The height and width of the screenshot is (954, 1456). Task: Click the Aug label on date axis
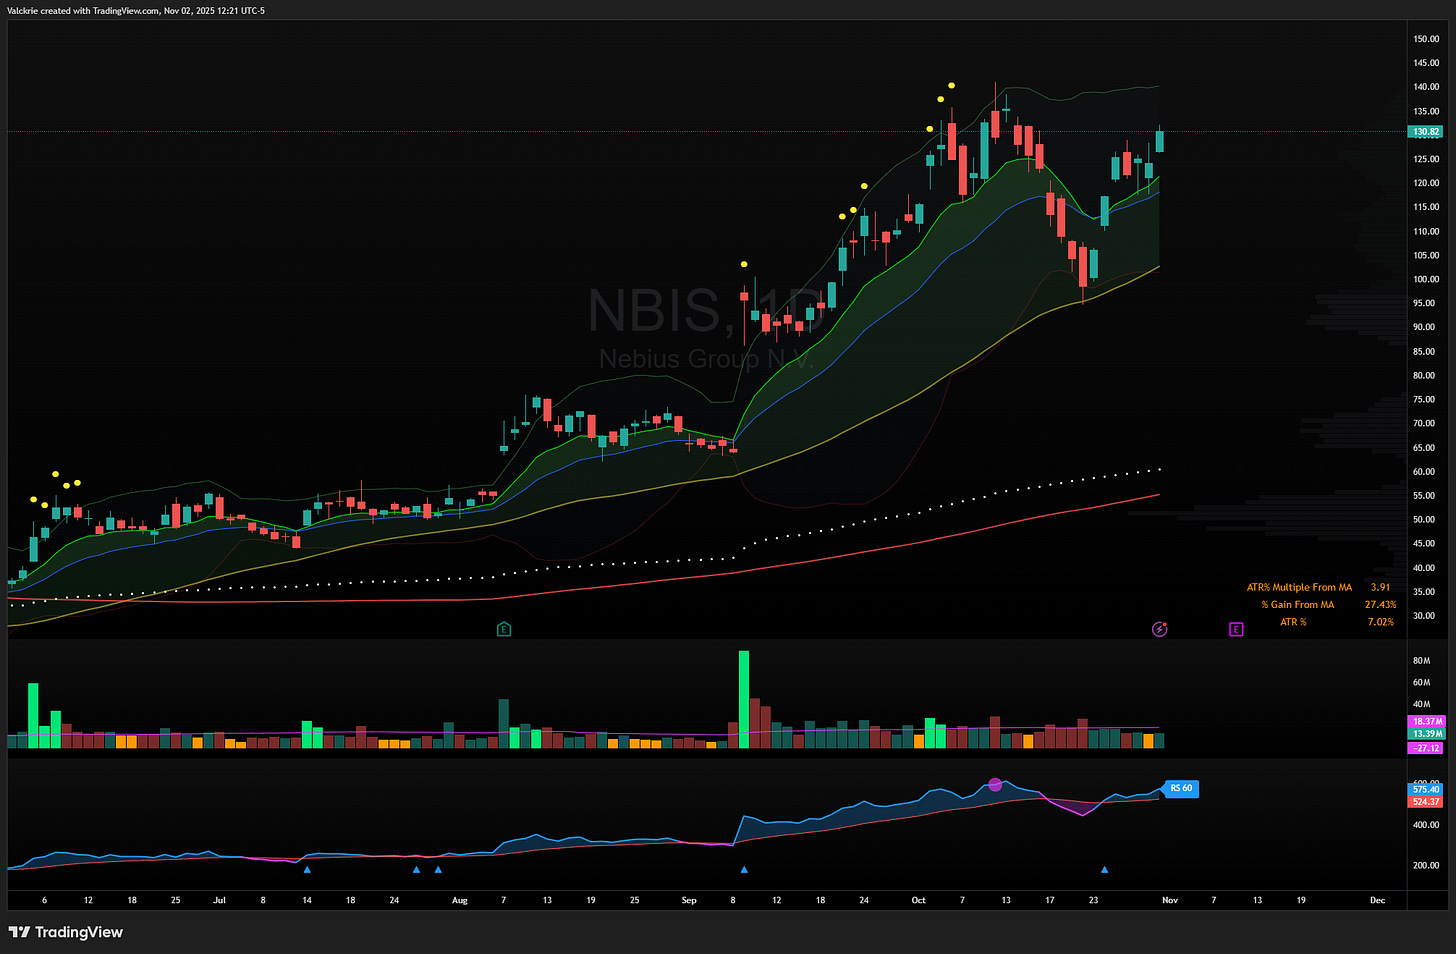(460, 900)
